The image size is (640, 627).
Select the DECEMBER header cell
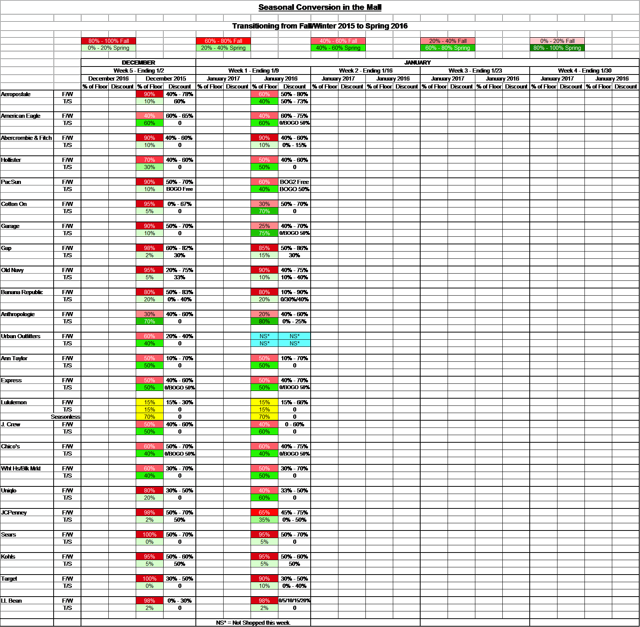click(138, 62)
